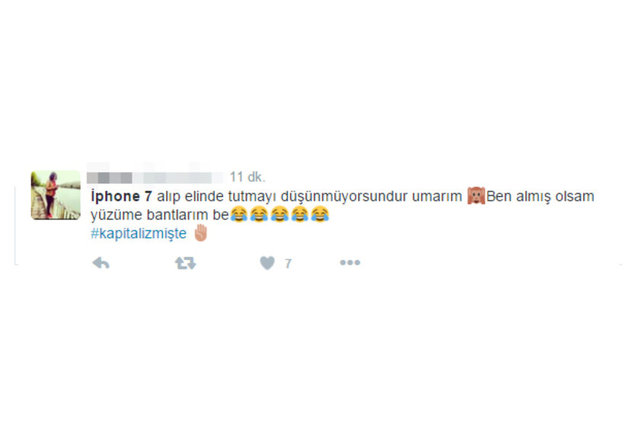Open more options via the three-dot icon

[350, 263]
